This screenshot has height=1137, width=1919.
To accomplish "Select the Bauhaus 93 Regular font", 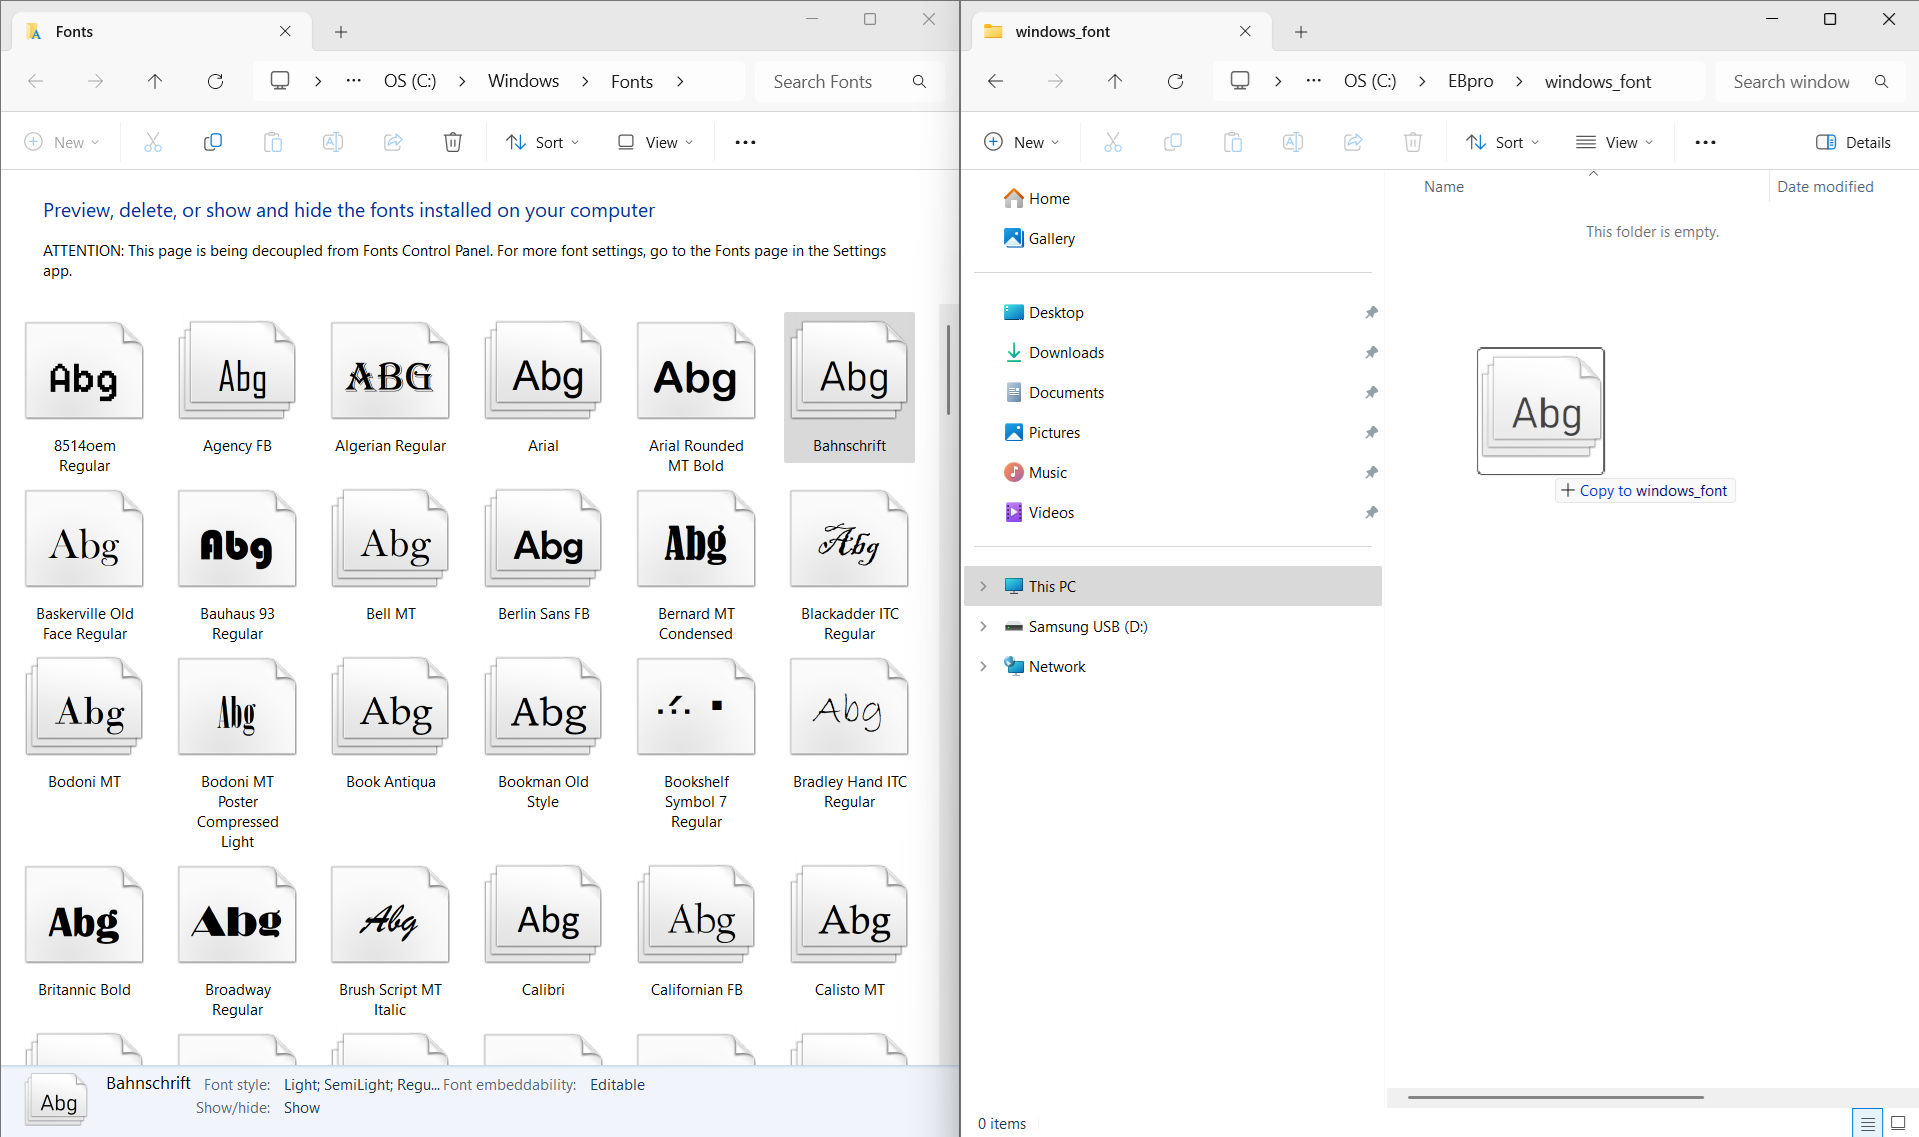I will tap(237, 566).
